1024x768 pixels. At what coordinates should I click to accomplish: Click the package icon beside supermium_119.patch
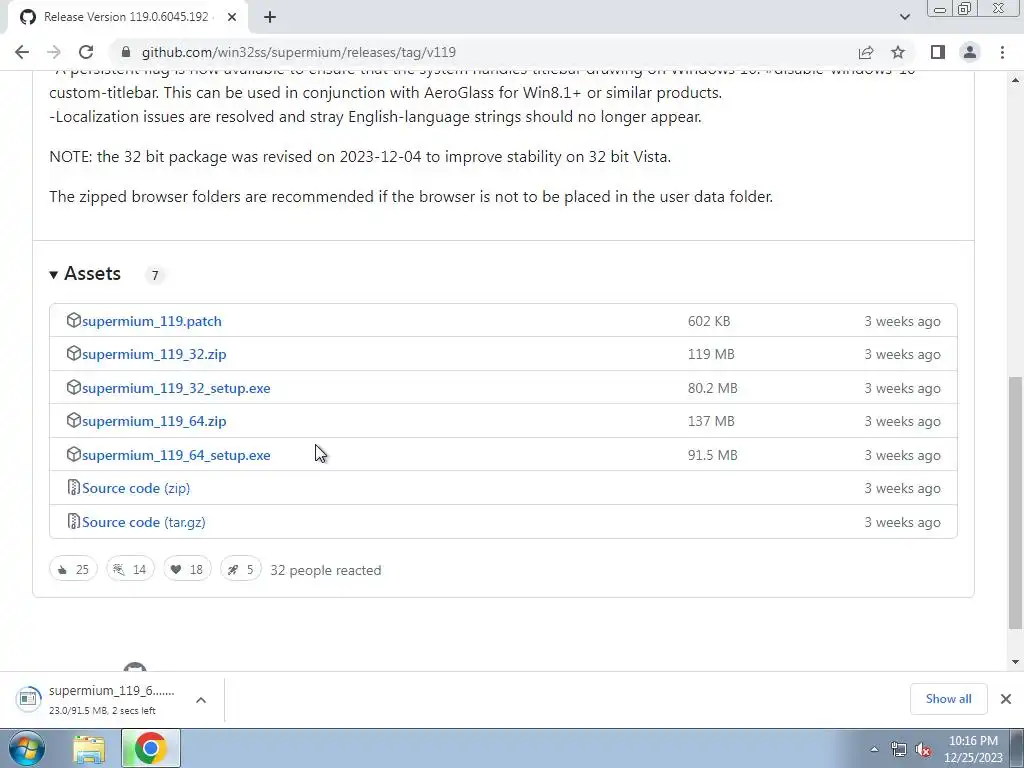[74, 320]
